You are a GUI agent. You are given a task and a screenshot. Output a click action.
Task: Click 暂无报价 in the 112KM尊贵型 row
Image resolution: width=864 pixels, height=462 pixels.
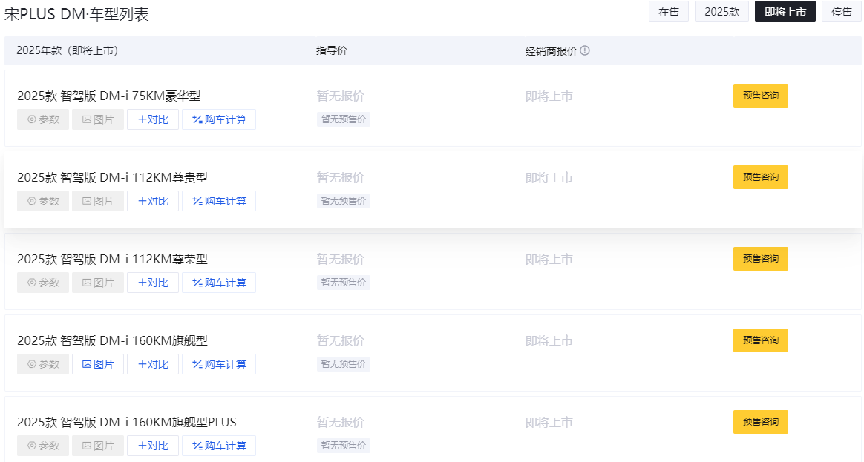[x=341, y=178]
